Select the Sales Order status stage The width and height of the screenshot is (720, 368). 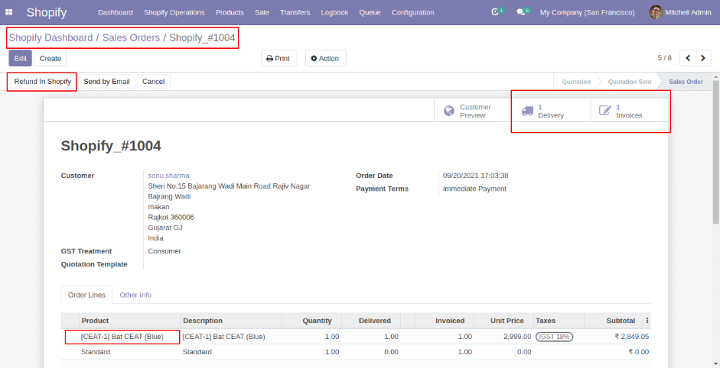pos(686,81)
